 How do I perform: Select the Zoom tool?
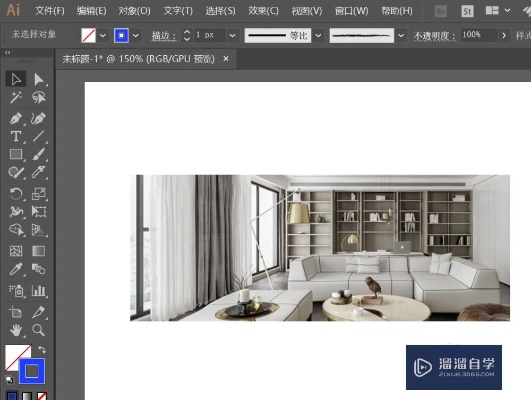[39, 330]
